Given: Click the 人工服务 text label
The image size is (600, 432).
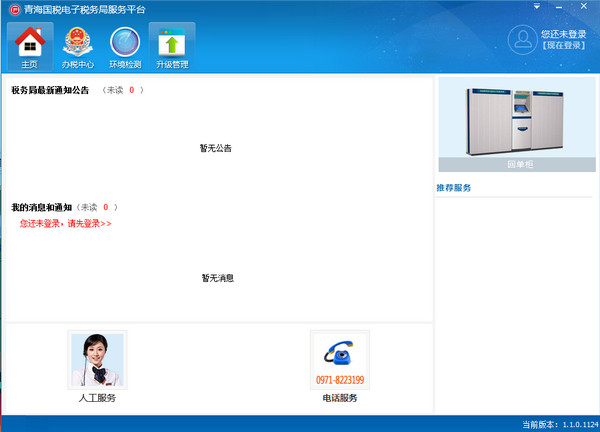Looking at the screenshot, I should coord(97,398).
